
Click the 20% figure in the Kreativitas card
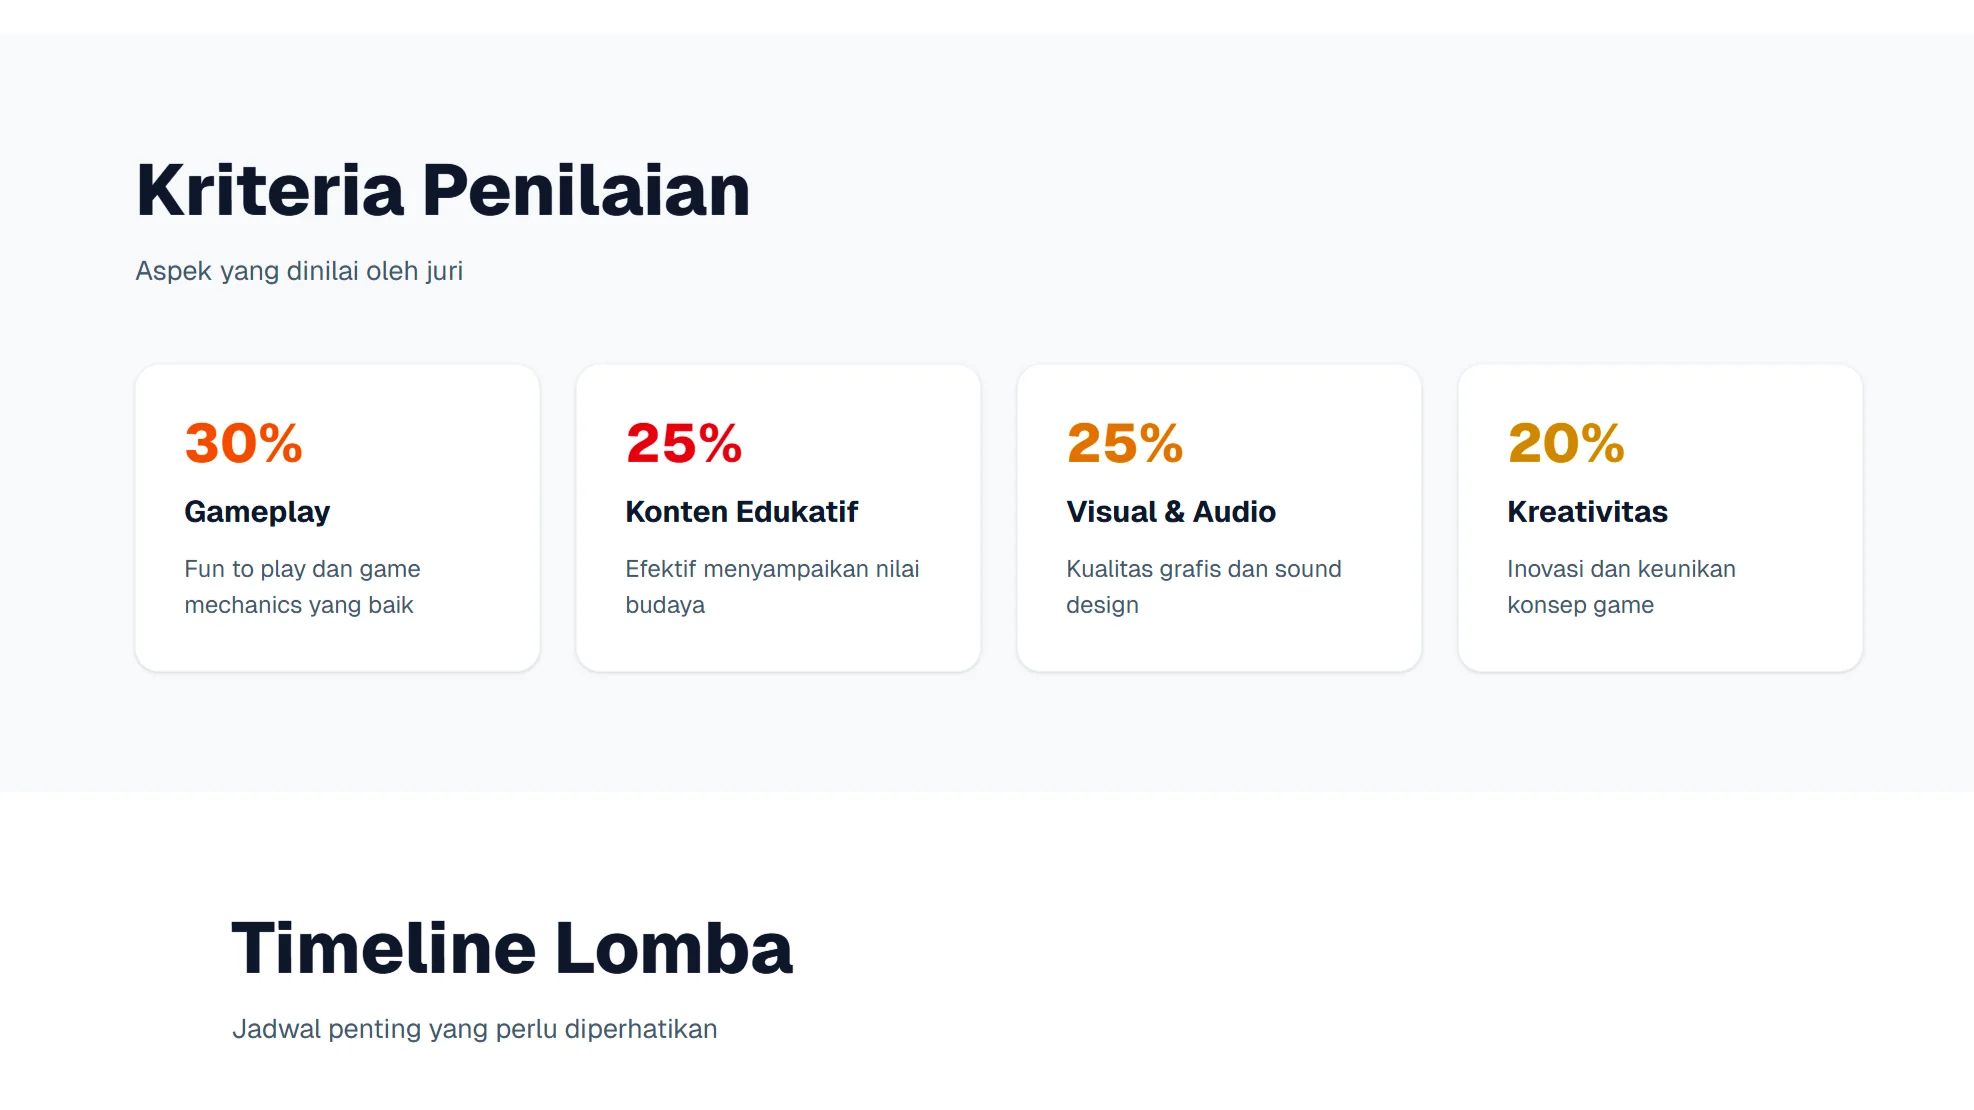coord(1566,443)
